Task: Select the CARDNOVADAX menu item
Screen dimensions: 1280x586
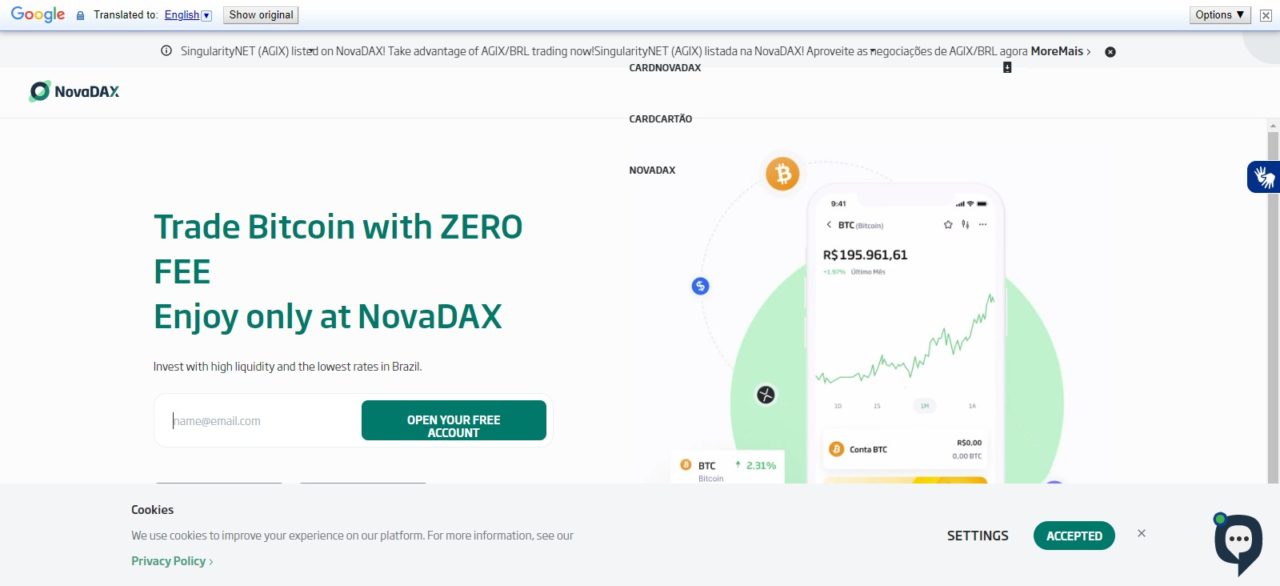Action: (665, 68)
